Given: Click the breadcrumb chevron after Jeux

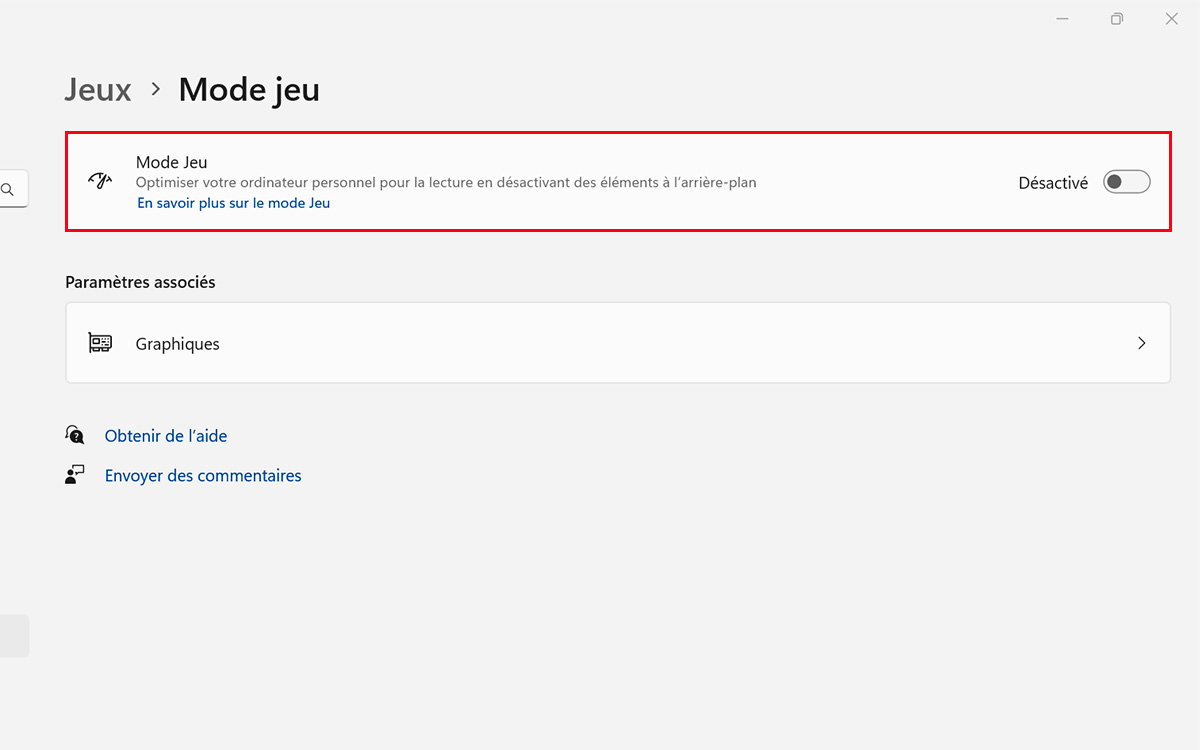Looking at the screenshot, I should [x=156, y=89].
